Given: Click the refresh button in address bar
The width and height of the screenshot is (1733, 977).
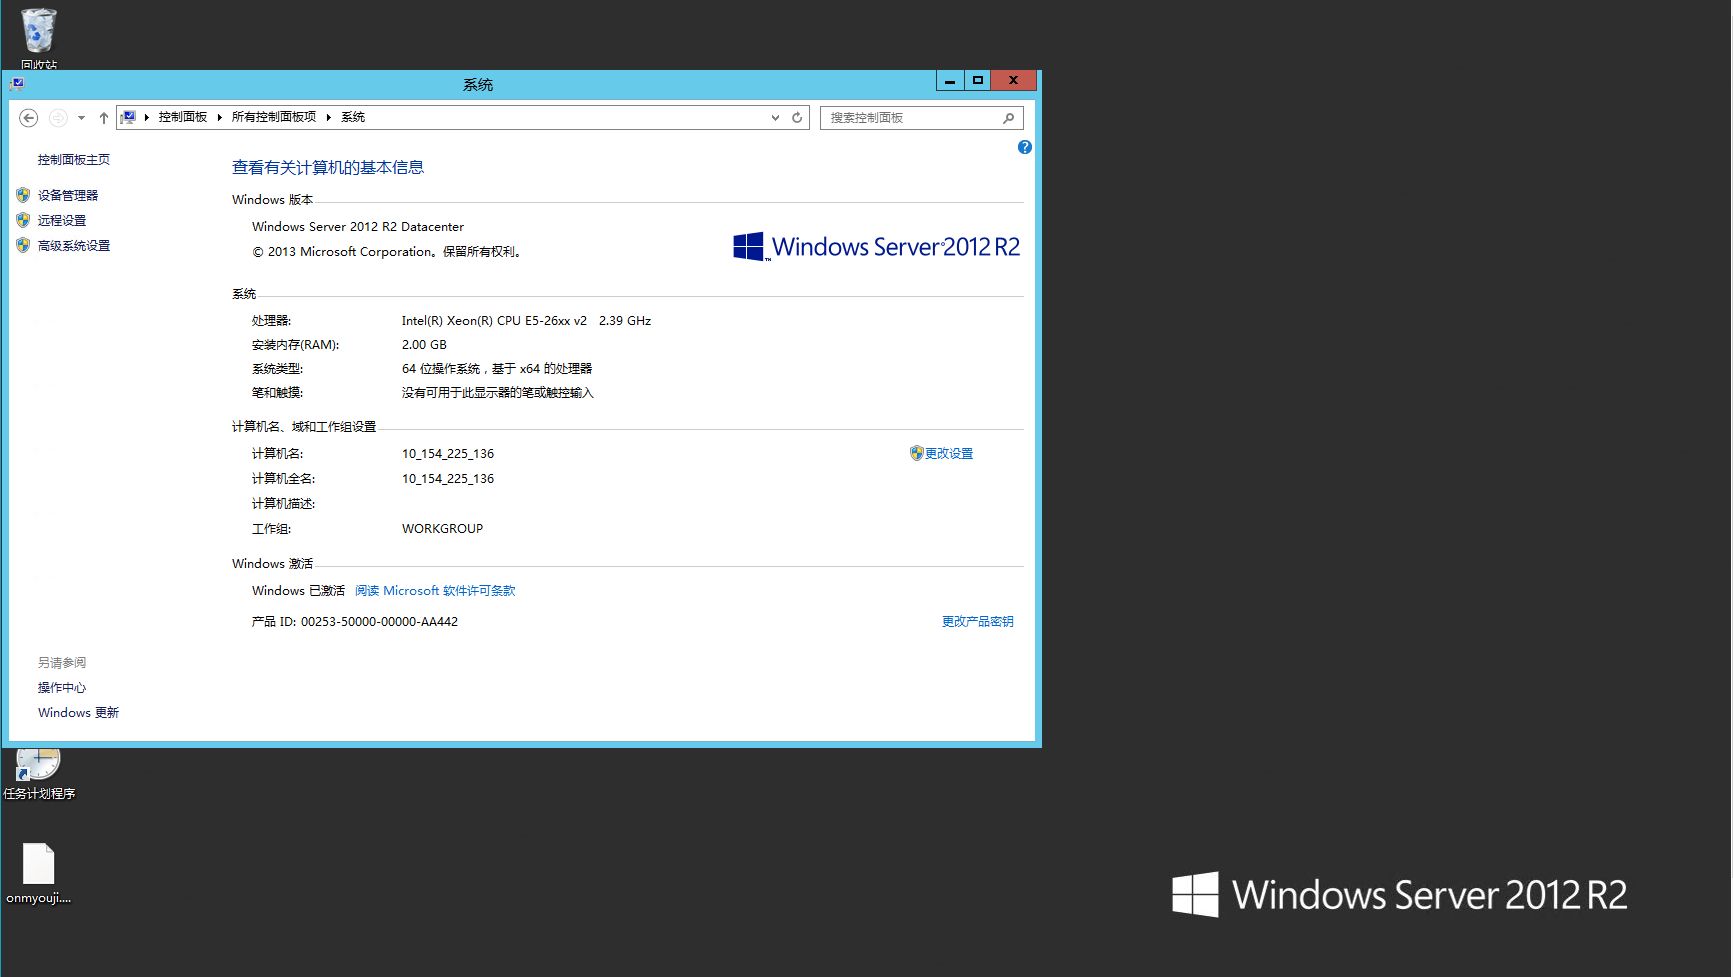Looking at the screenshot, I should 797,118.
